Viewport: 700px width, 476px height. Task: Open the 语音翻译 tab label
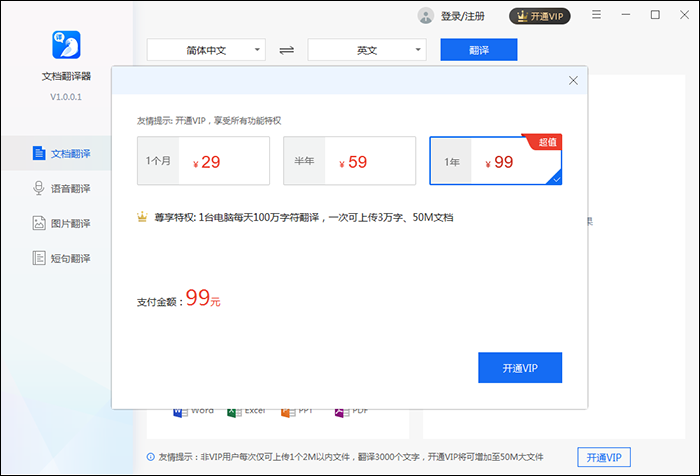(x=71, y=188)
